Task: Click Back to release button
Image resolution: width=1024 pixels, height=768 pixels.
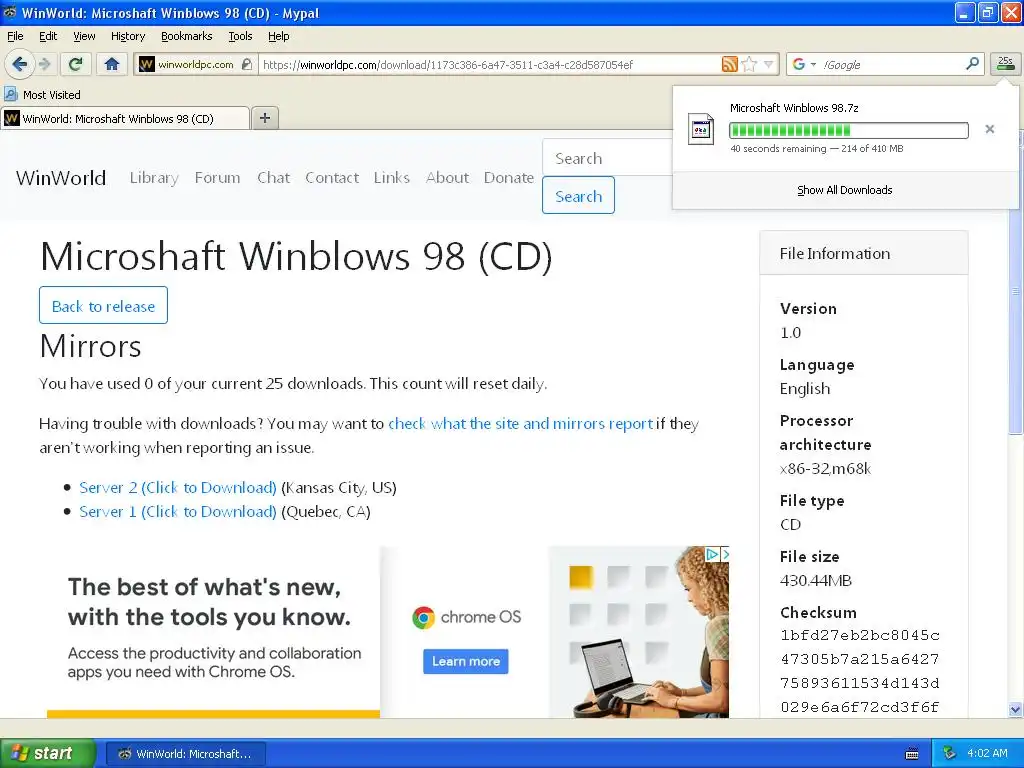Action: tap(103, 306)
